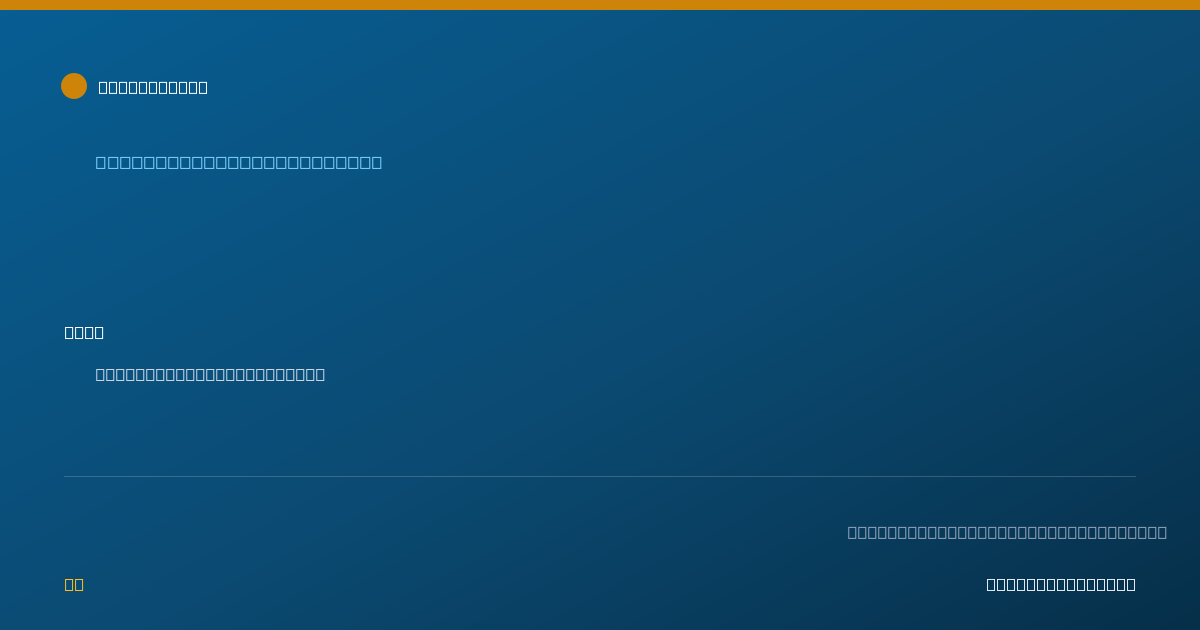The image size is (1200, 630).
Task: Click the first character of the light-blue headline
Action: pyautogui.click(x=101, y=162)
